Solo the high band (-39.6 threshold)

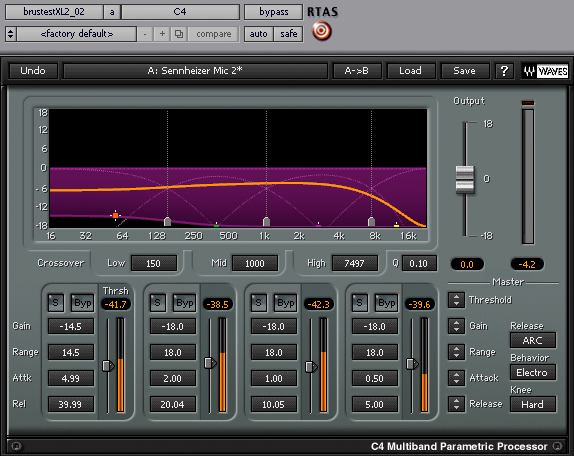tap(359, 303)
